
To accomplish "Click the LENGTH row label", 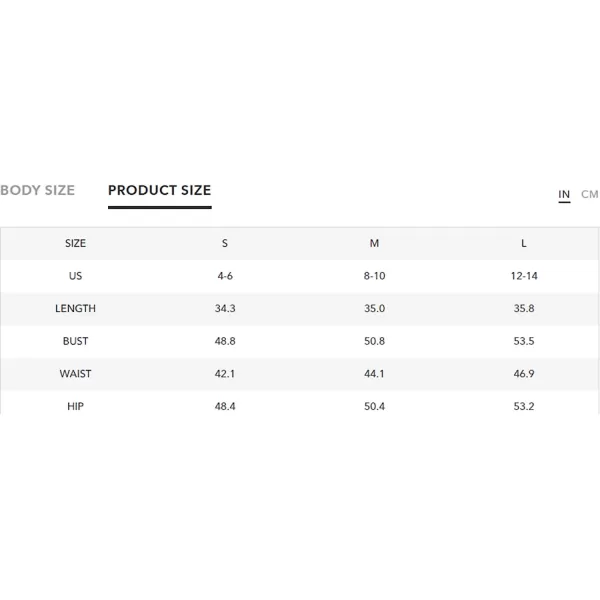I will pyautogui.click(x=75, y=308).
